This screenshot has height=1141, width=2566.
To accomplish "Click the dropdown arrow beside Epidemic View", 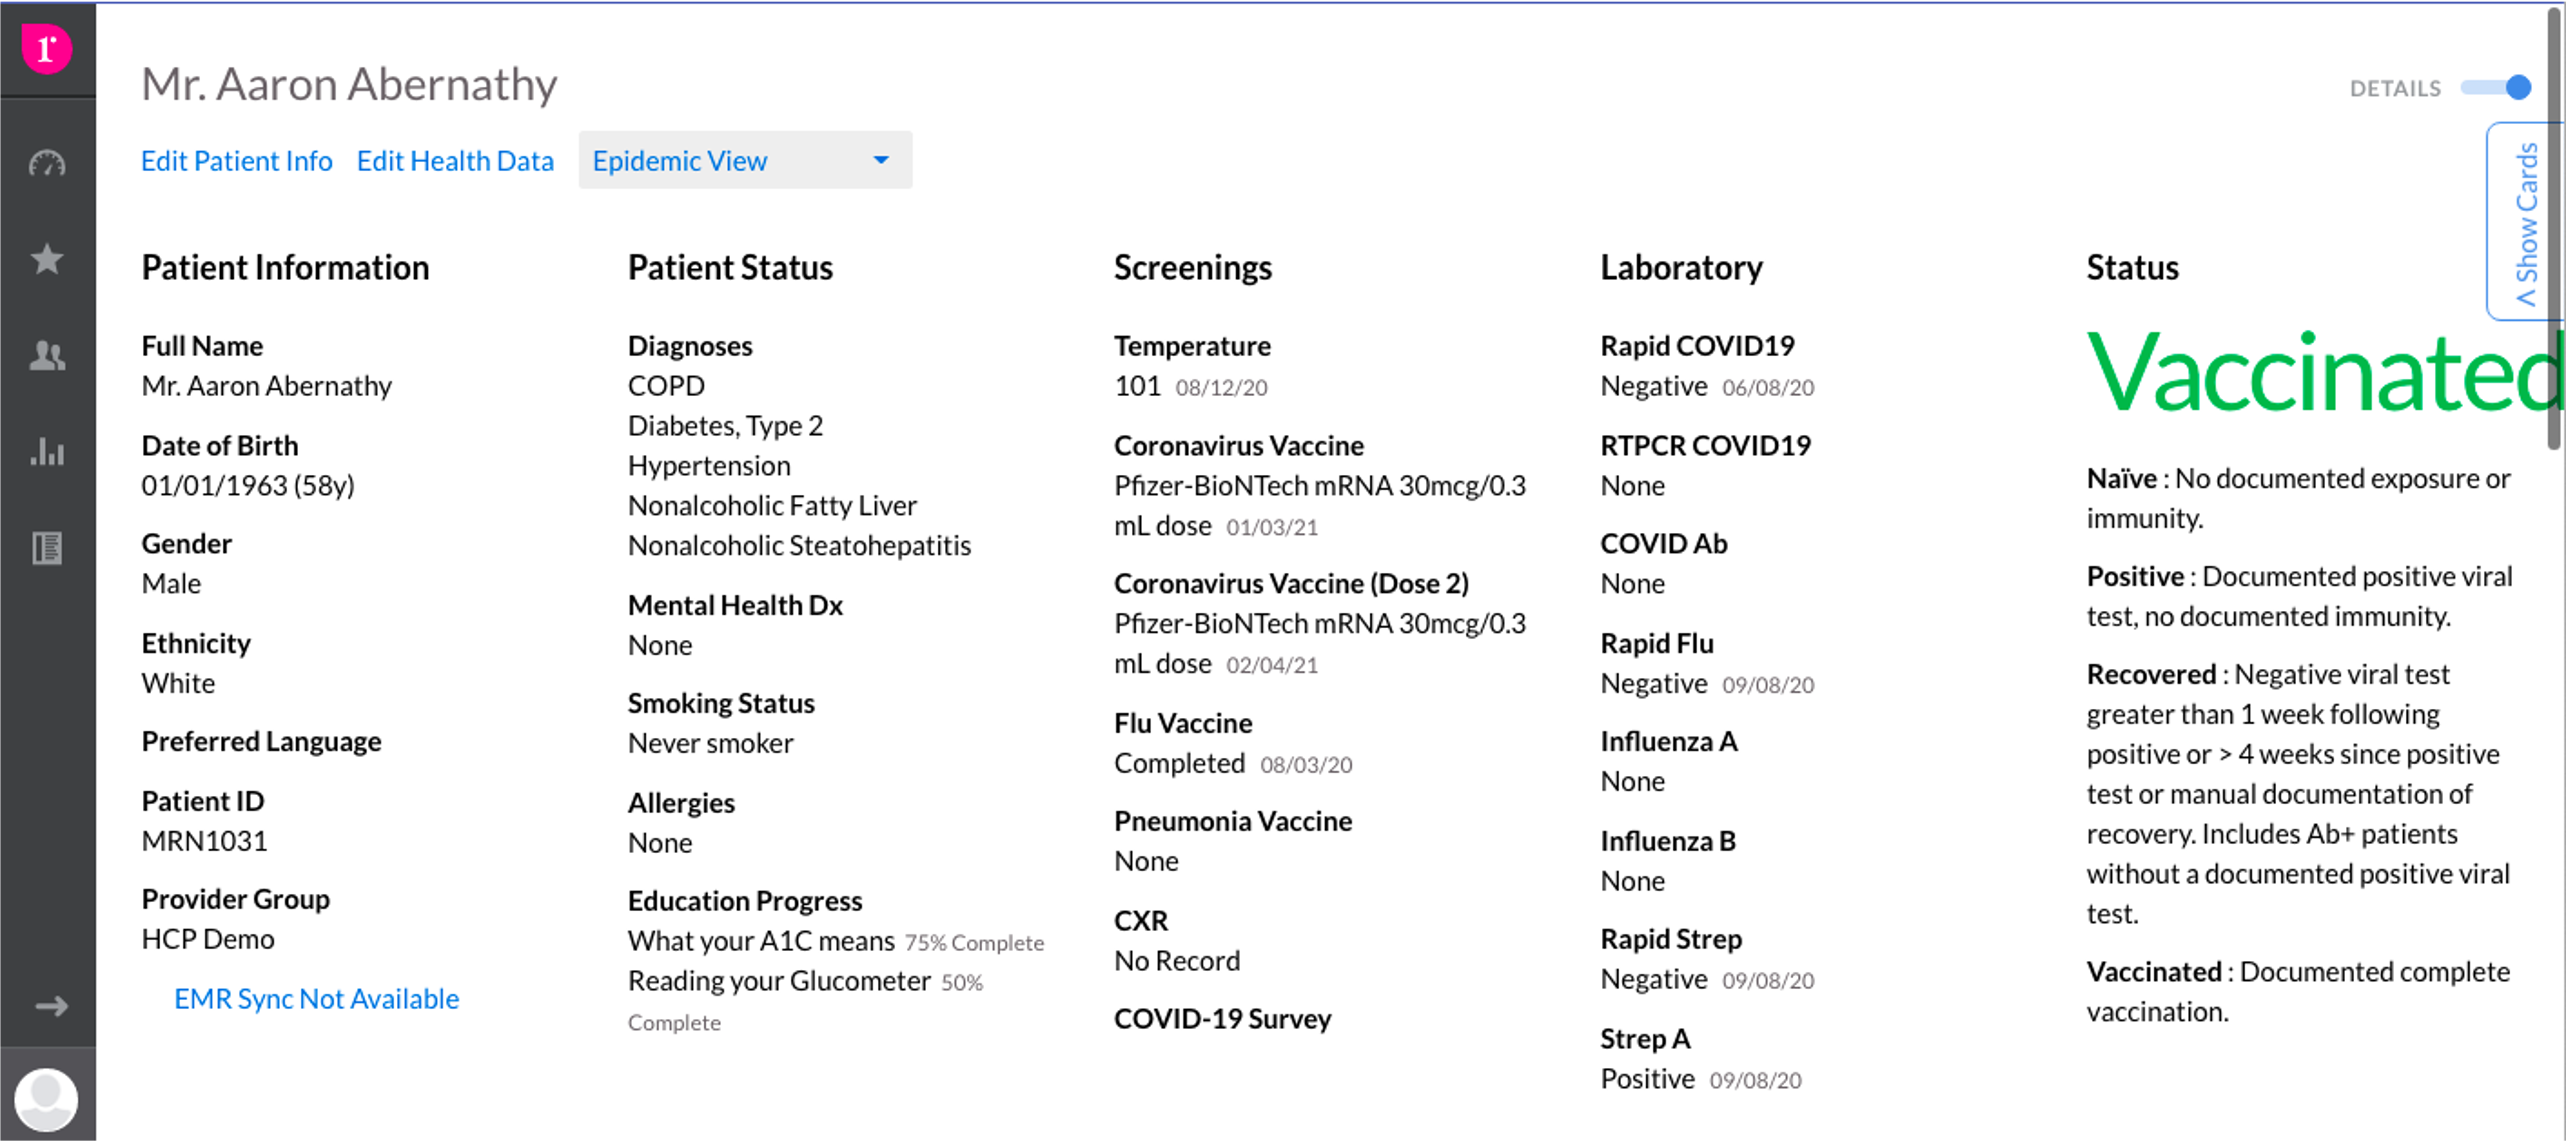I will click(x=881, y=160).
